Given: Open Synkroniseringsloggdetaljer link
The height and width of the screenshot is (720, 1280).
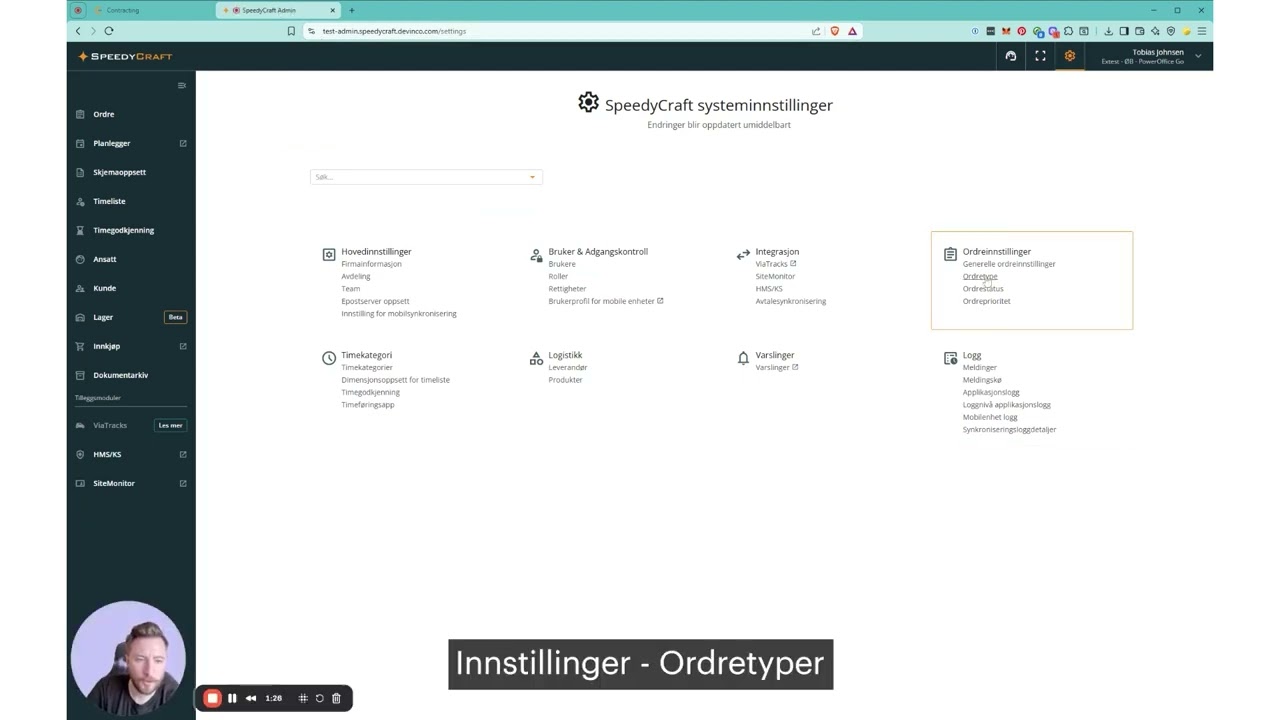Looking at the screenshot, I should (1009, 429).
